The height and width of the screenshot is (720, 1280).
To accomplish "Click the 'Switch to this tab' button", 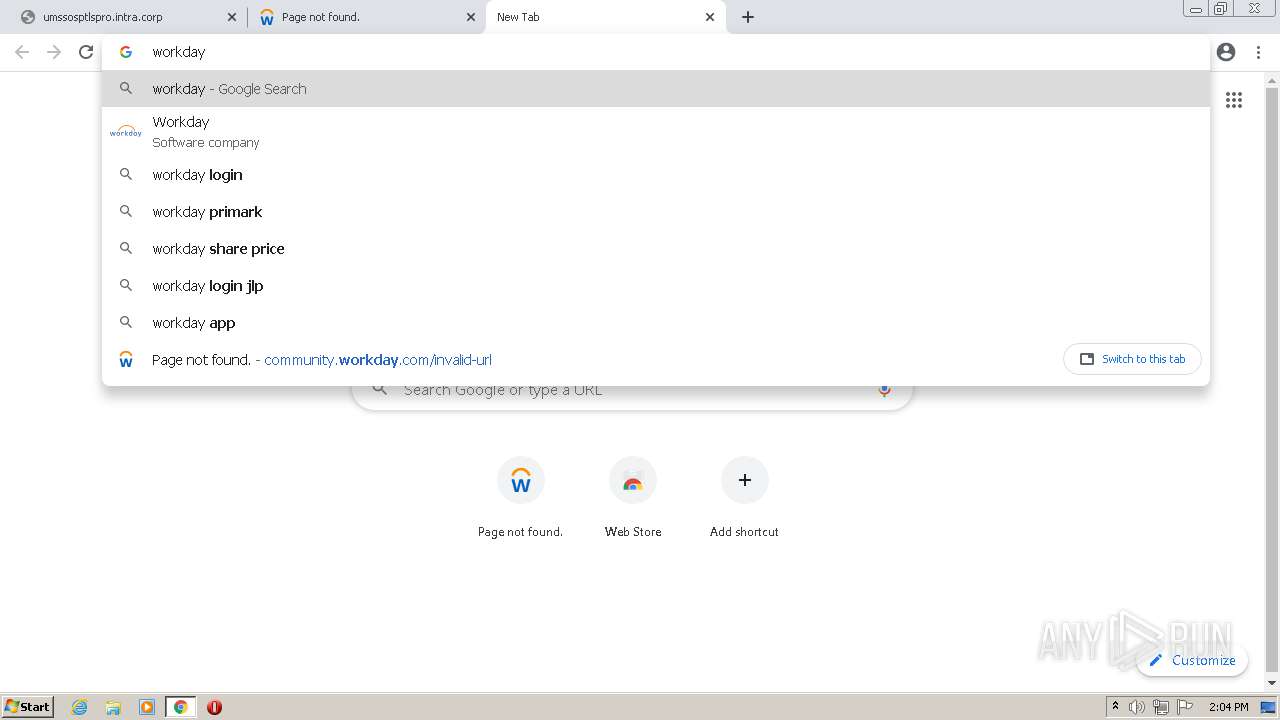I will point(1132,359).
